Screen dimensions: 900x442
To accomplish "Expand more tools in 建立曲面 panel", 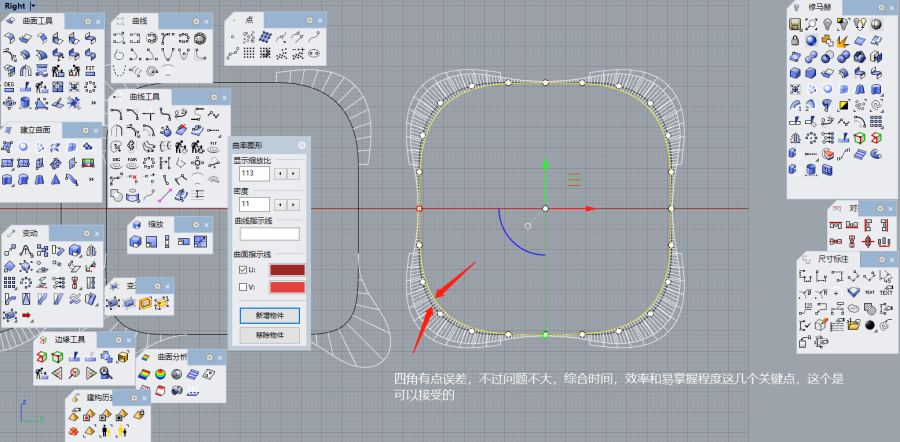I will click(92, 179).
